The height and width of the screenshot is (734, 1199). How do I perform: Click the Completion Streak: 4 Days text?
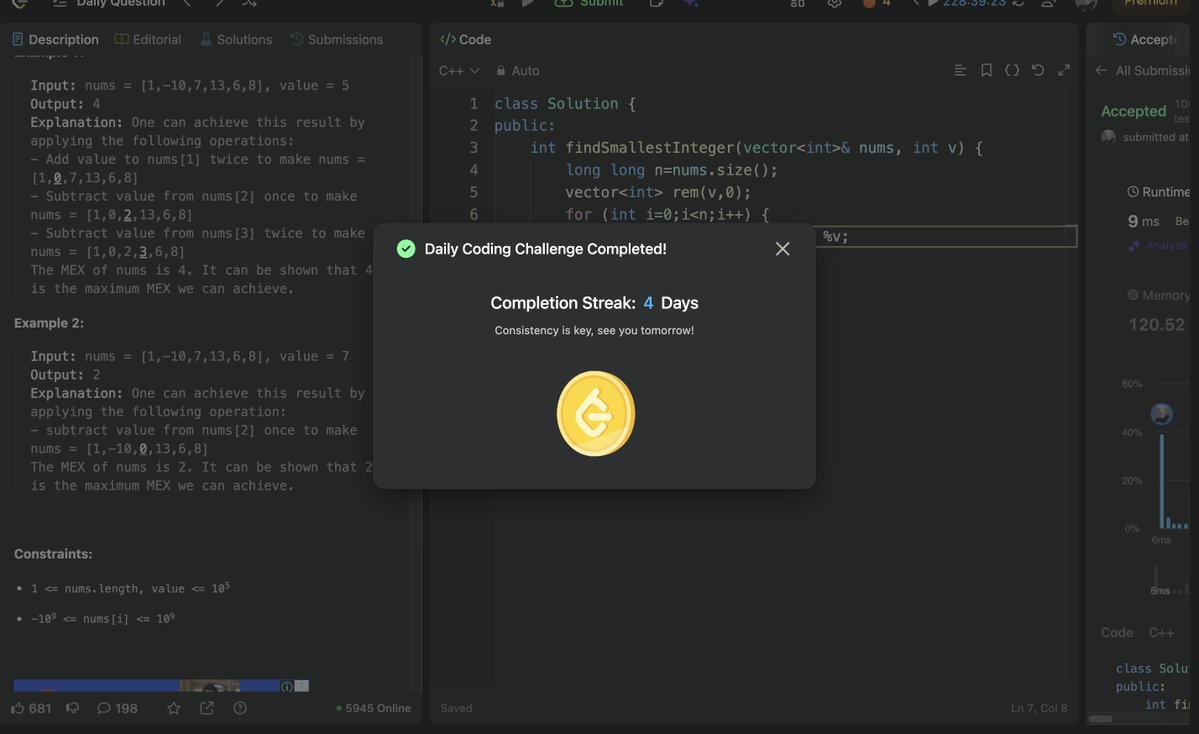point(594,303)
